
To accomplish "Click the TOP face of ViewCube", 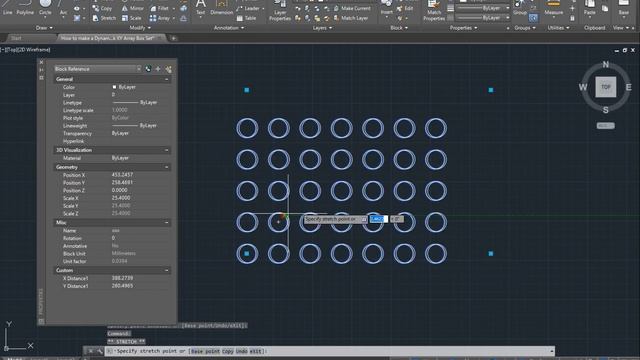I will pos(606,87).
